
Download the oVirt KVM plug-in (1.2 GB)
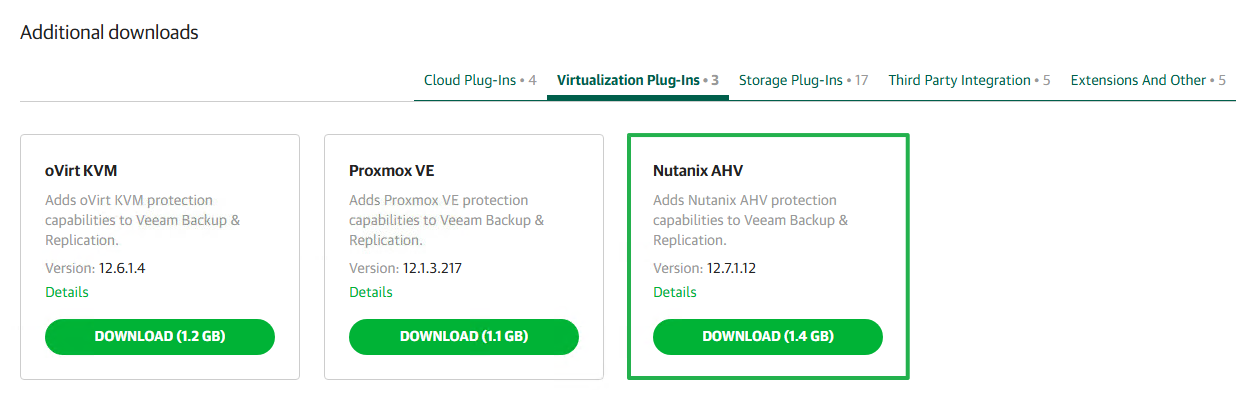[160, 337]
